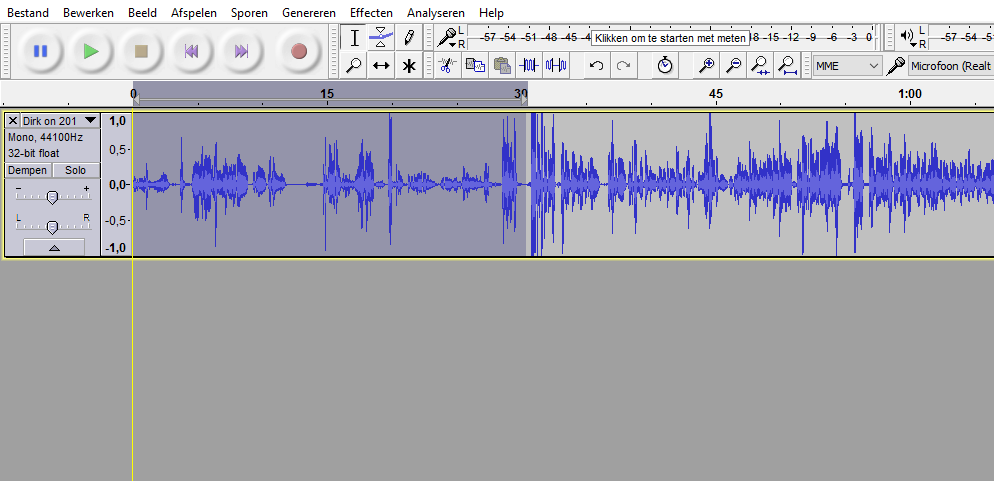Viewport: 994px width, 481px height.
Task: Open the Analyseren menu
Action: click(436, 13)
